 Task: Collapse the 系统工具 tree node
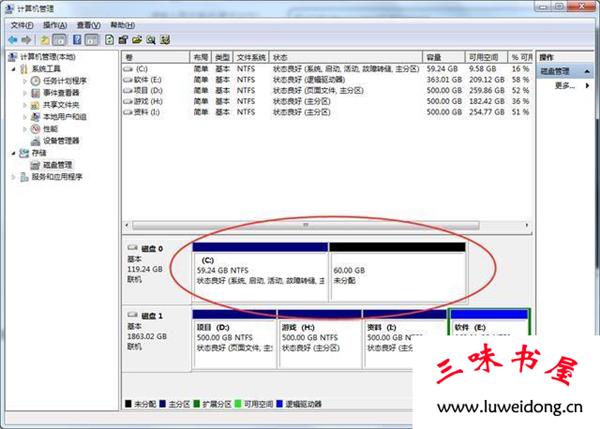(13, 69)
